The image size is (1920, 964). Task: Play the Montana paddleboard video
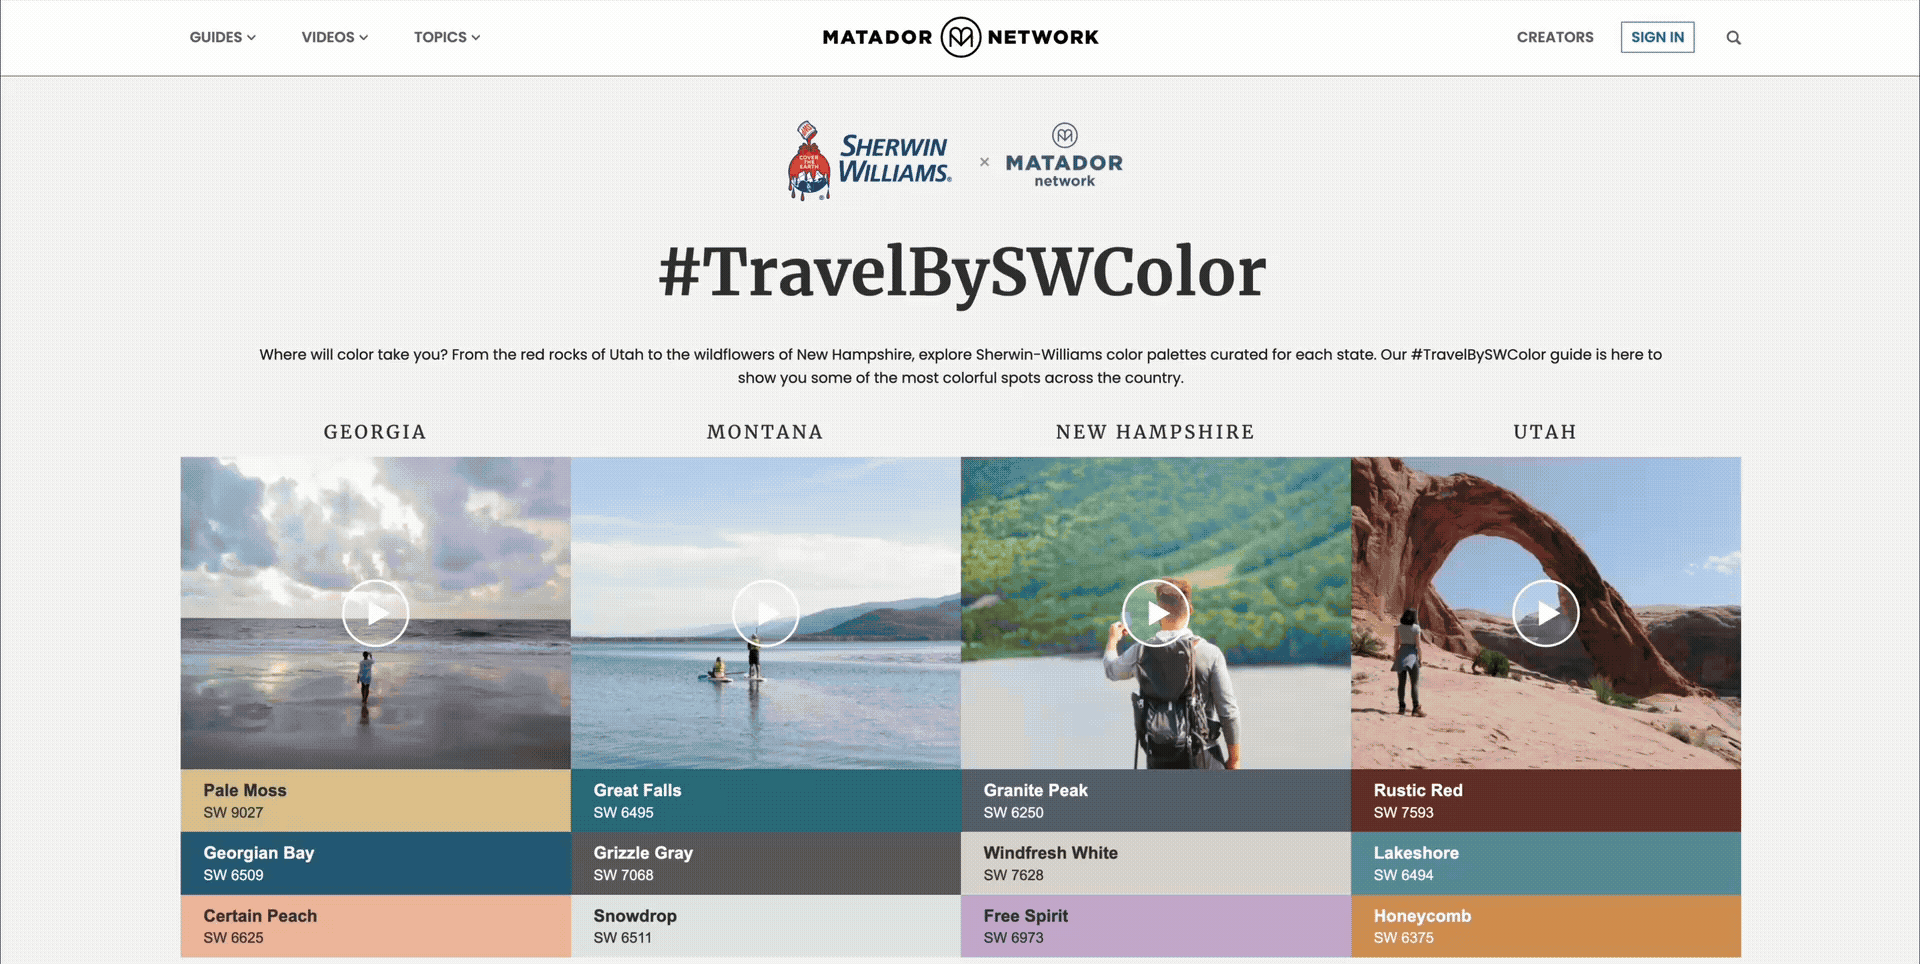(765, 613)
